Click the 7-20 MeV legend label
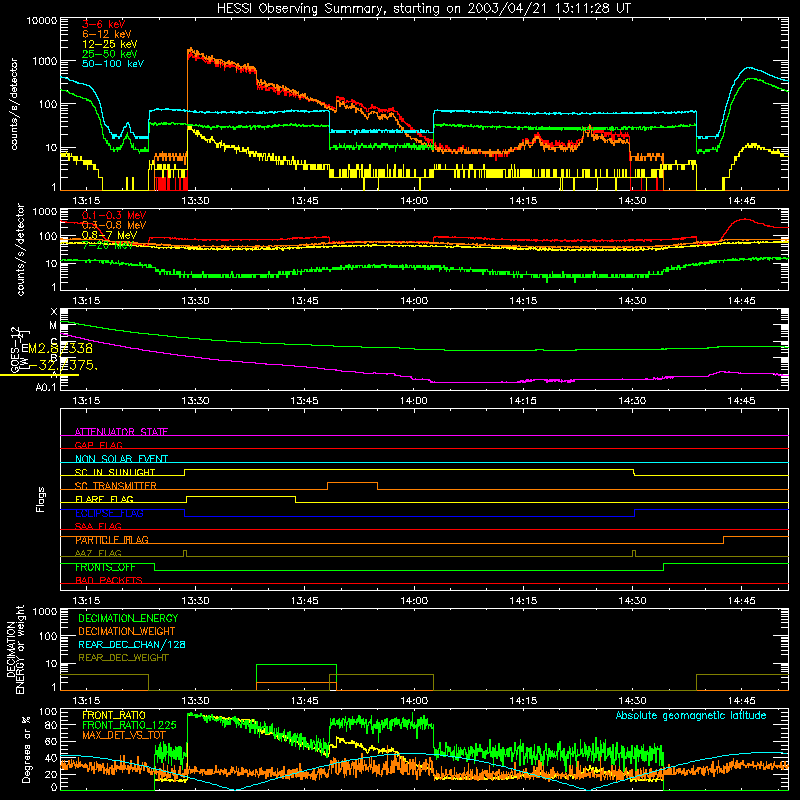Image resolution: width=800 pixels, height=800 pixels. (108, 245)
